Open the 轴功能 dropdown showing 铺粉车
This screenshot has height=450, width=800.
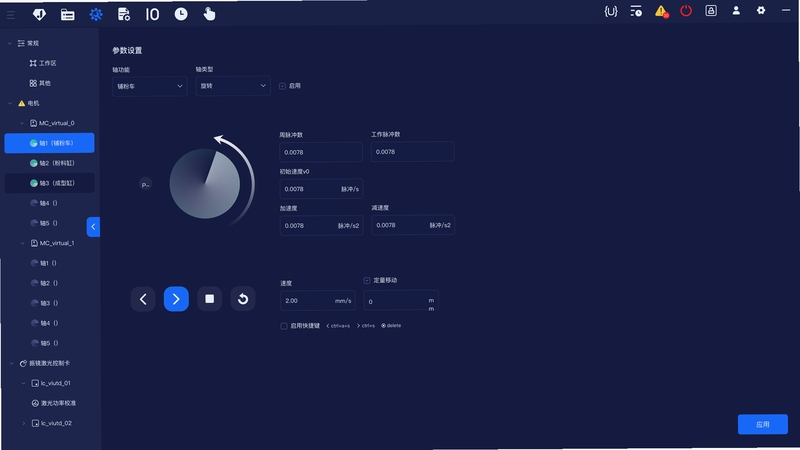pyautogui.click(x=149, y=86)
